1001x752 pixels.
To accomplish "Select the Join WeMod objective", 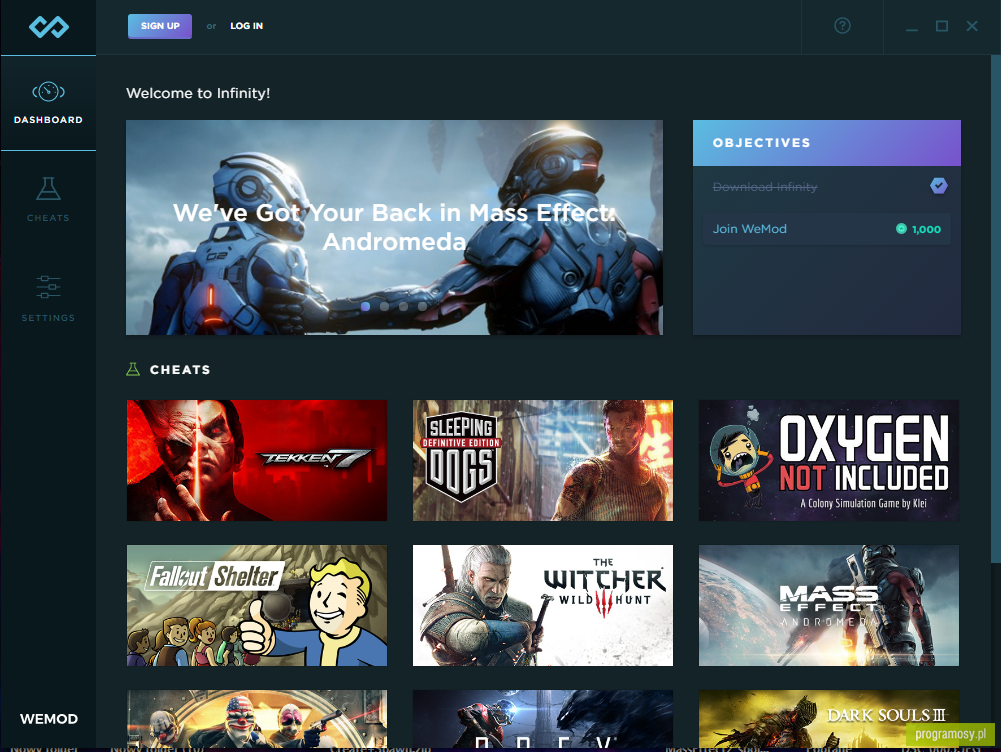I will coord(827,229).
